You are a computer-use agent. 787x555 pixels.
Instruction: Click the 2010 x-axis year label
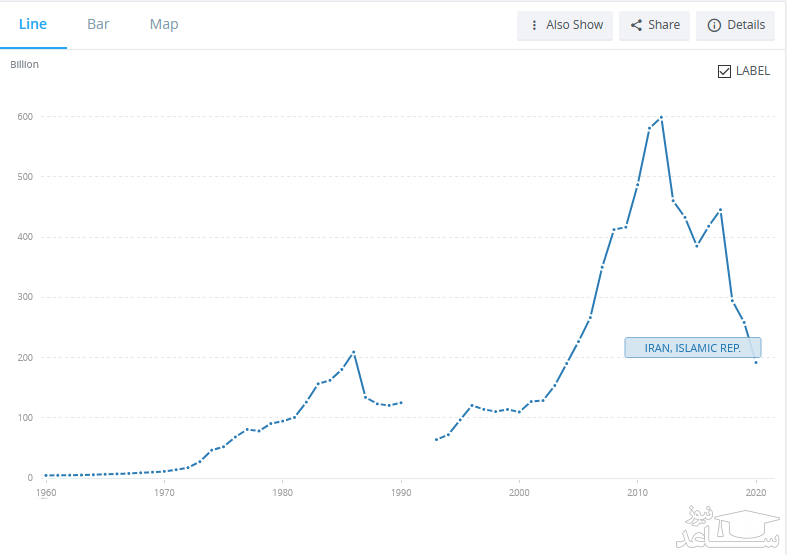tap(637, 493)
